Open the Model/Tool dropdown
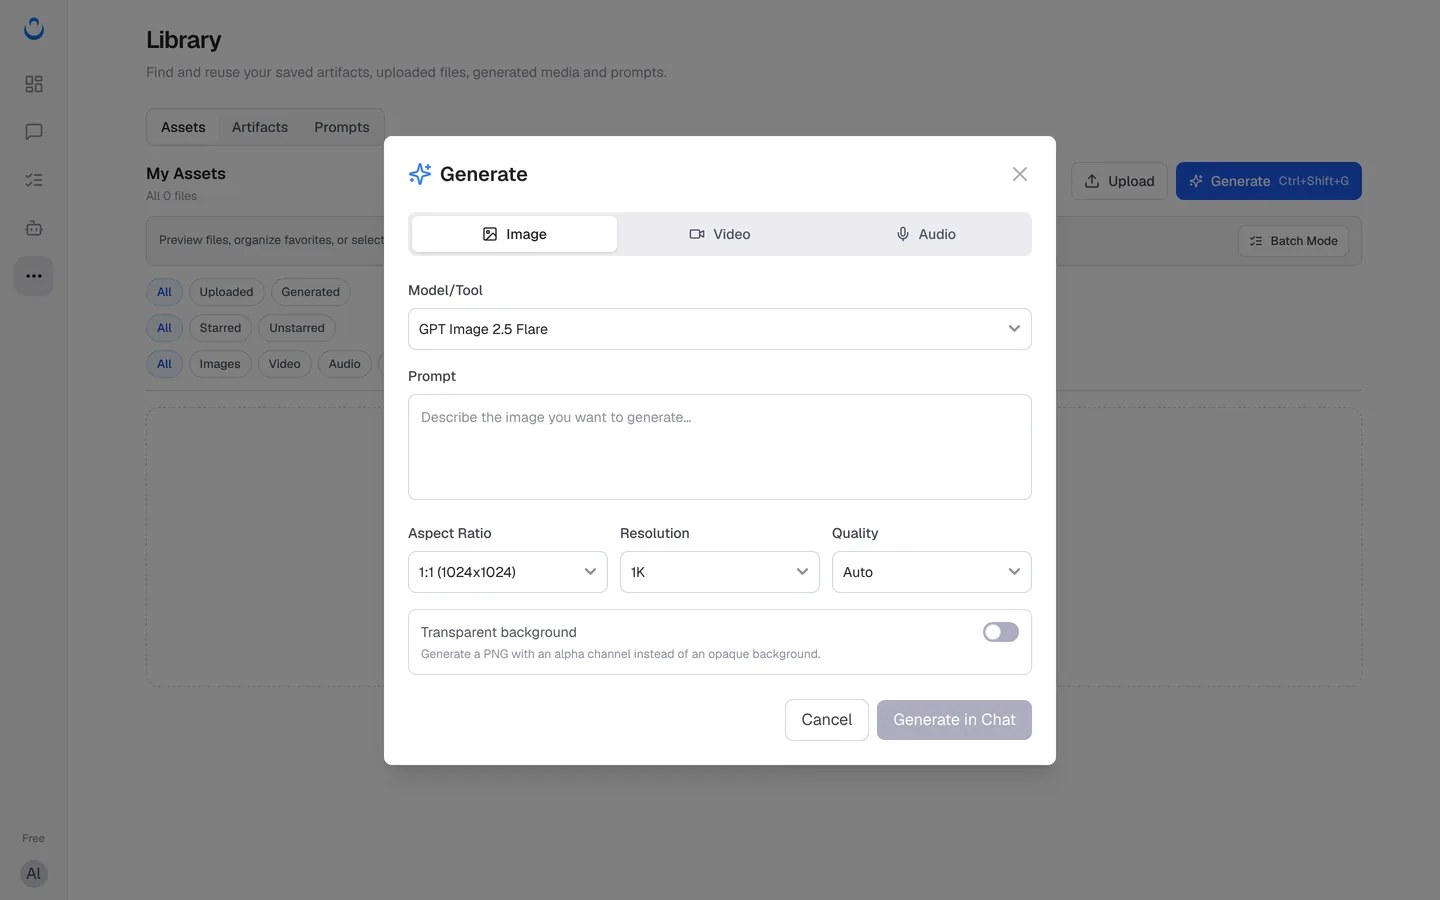The width and height of the screenshot is (1440, 900). [720, 329]
